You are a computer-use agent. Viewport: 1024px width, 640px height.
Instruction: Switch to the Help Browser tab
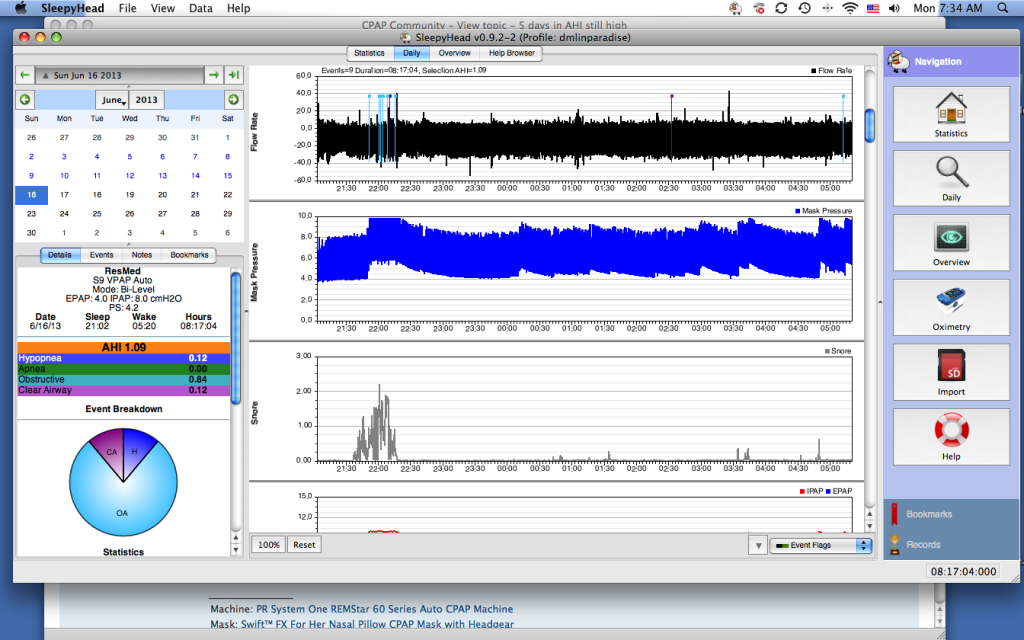[x=511, y=53]
